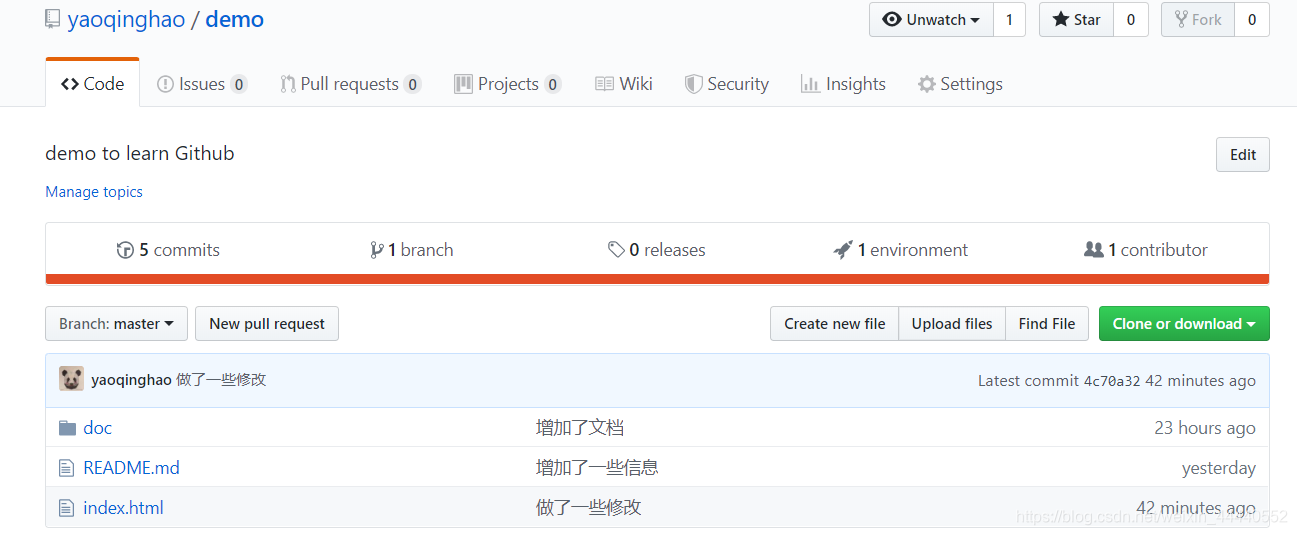This screenshot has height=535, width=1297.
Task: Click the Fork button
Action: (x=1198, y=20)
